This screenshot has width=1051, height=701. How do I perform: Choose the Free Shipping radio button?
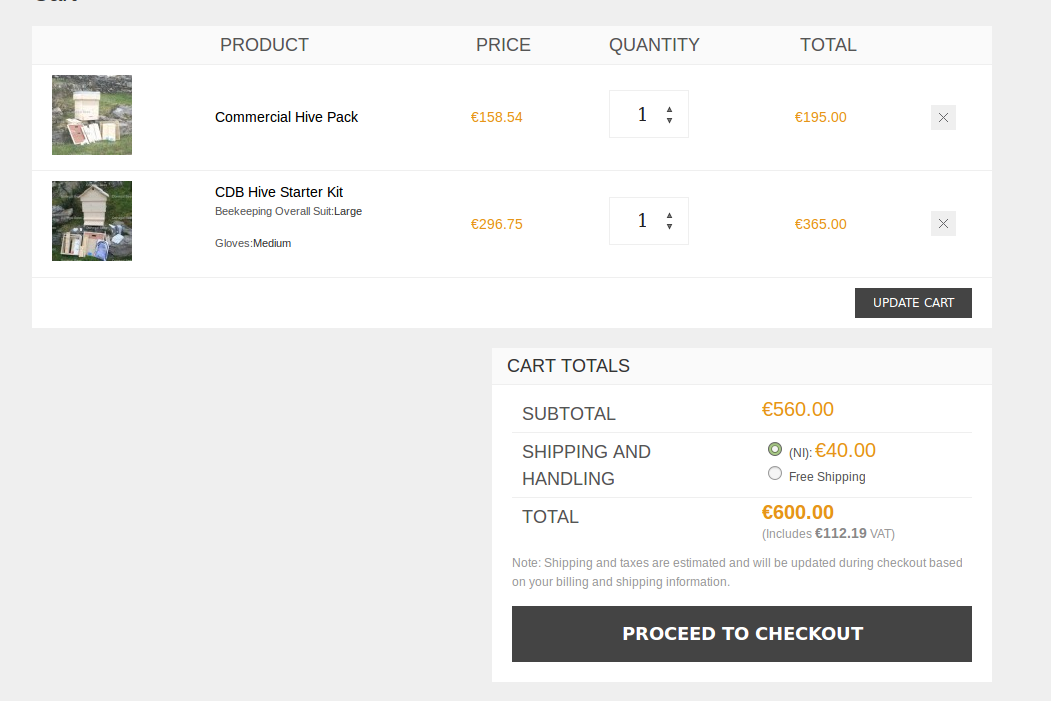775,474
